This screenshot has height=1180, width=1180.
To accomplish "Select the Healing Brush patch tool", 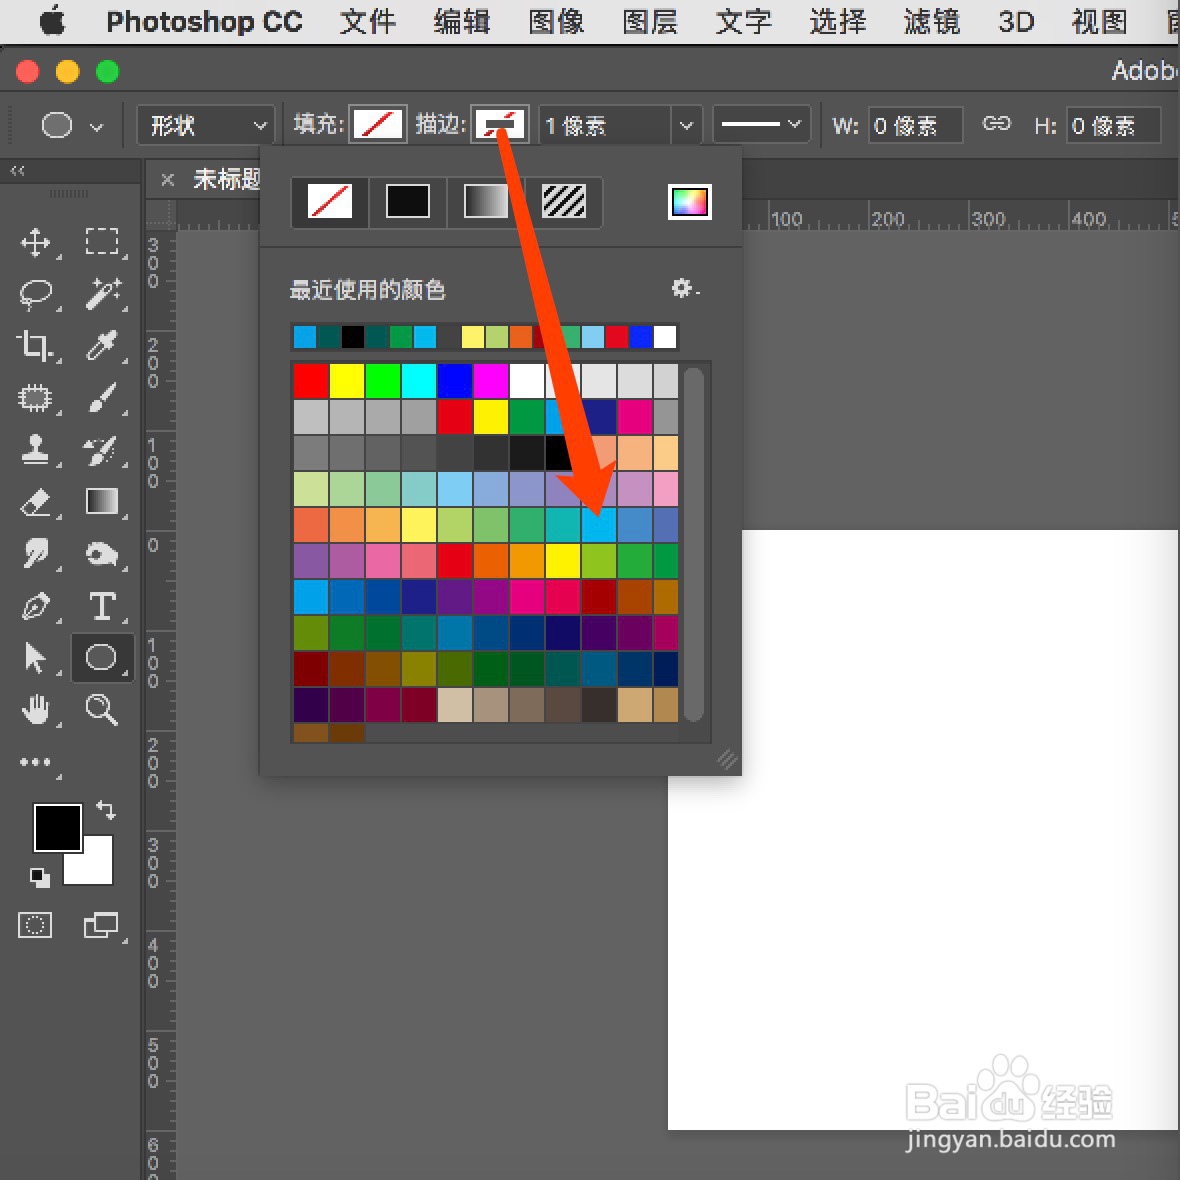I will 35,397.
